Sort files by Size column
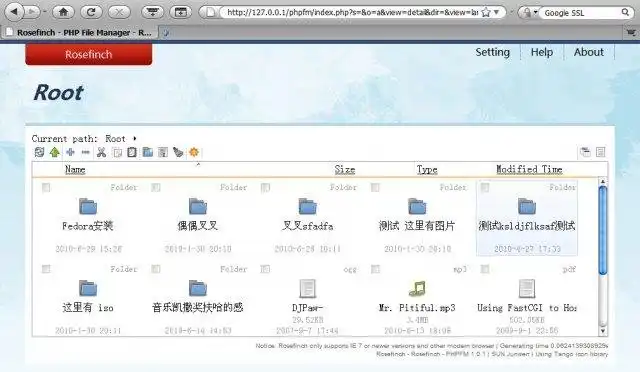 [x=345, y=169]
